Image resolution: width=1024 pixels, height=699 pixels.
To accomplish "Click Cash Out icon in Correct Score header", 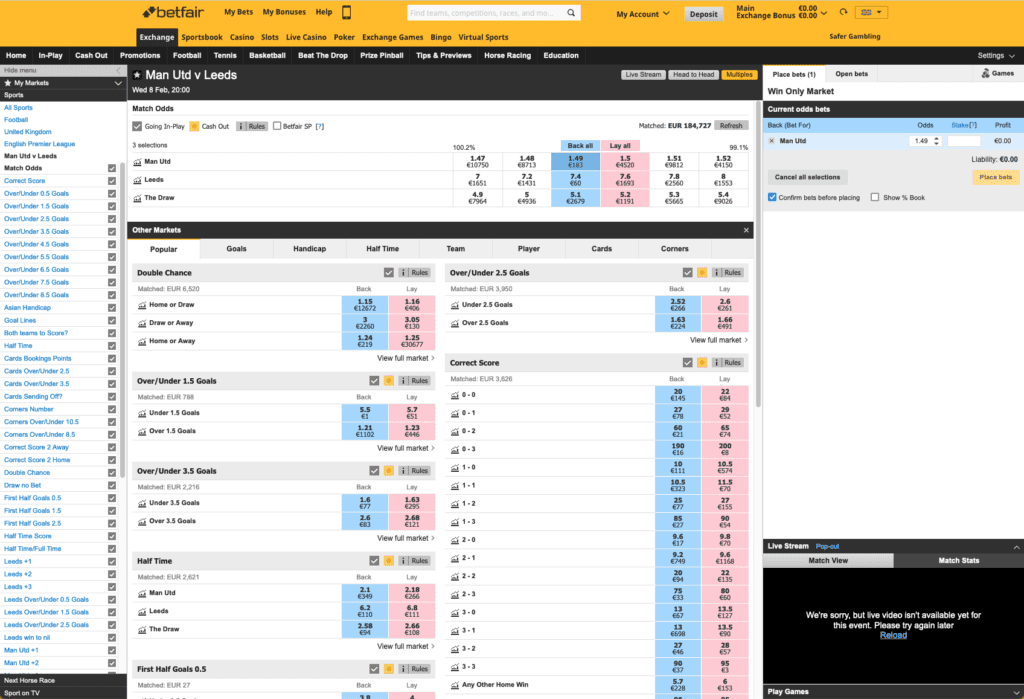I will click(702, 363).
